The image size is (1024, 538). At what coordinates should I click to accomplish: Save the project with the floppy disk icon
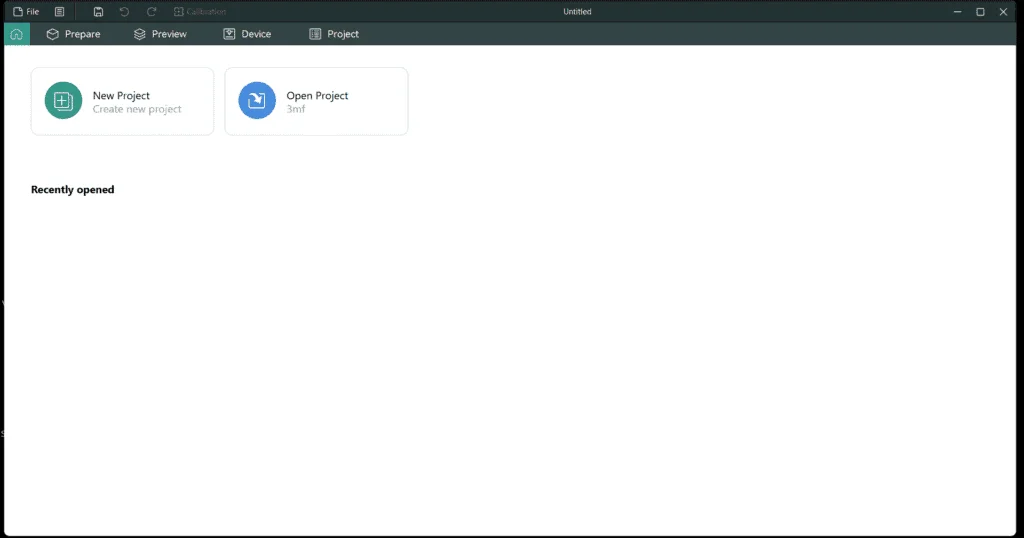pos(98,12)
